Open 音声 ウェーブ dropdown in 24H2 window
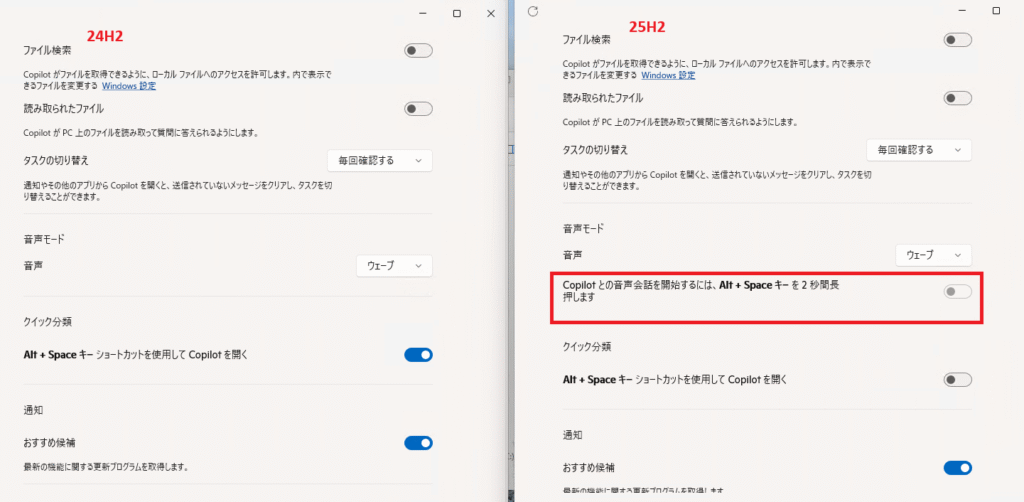This screenshot has width=1024, height=502. pyautogui.click(x=394, y=266)
